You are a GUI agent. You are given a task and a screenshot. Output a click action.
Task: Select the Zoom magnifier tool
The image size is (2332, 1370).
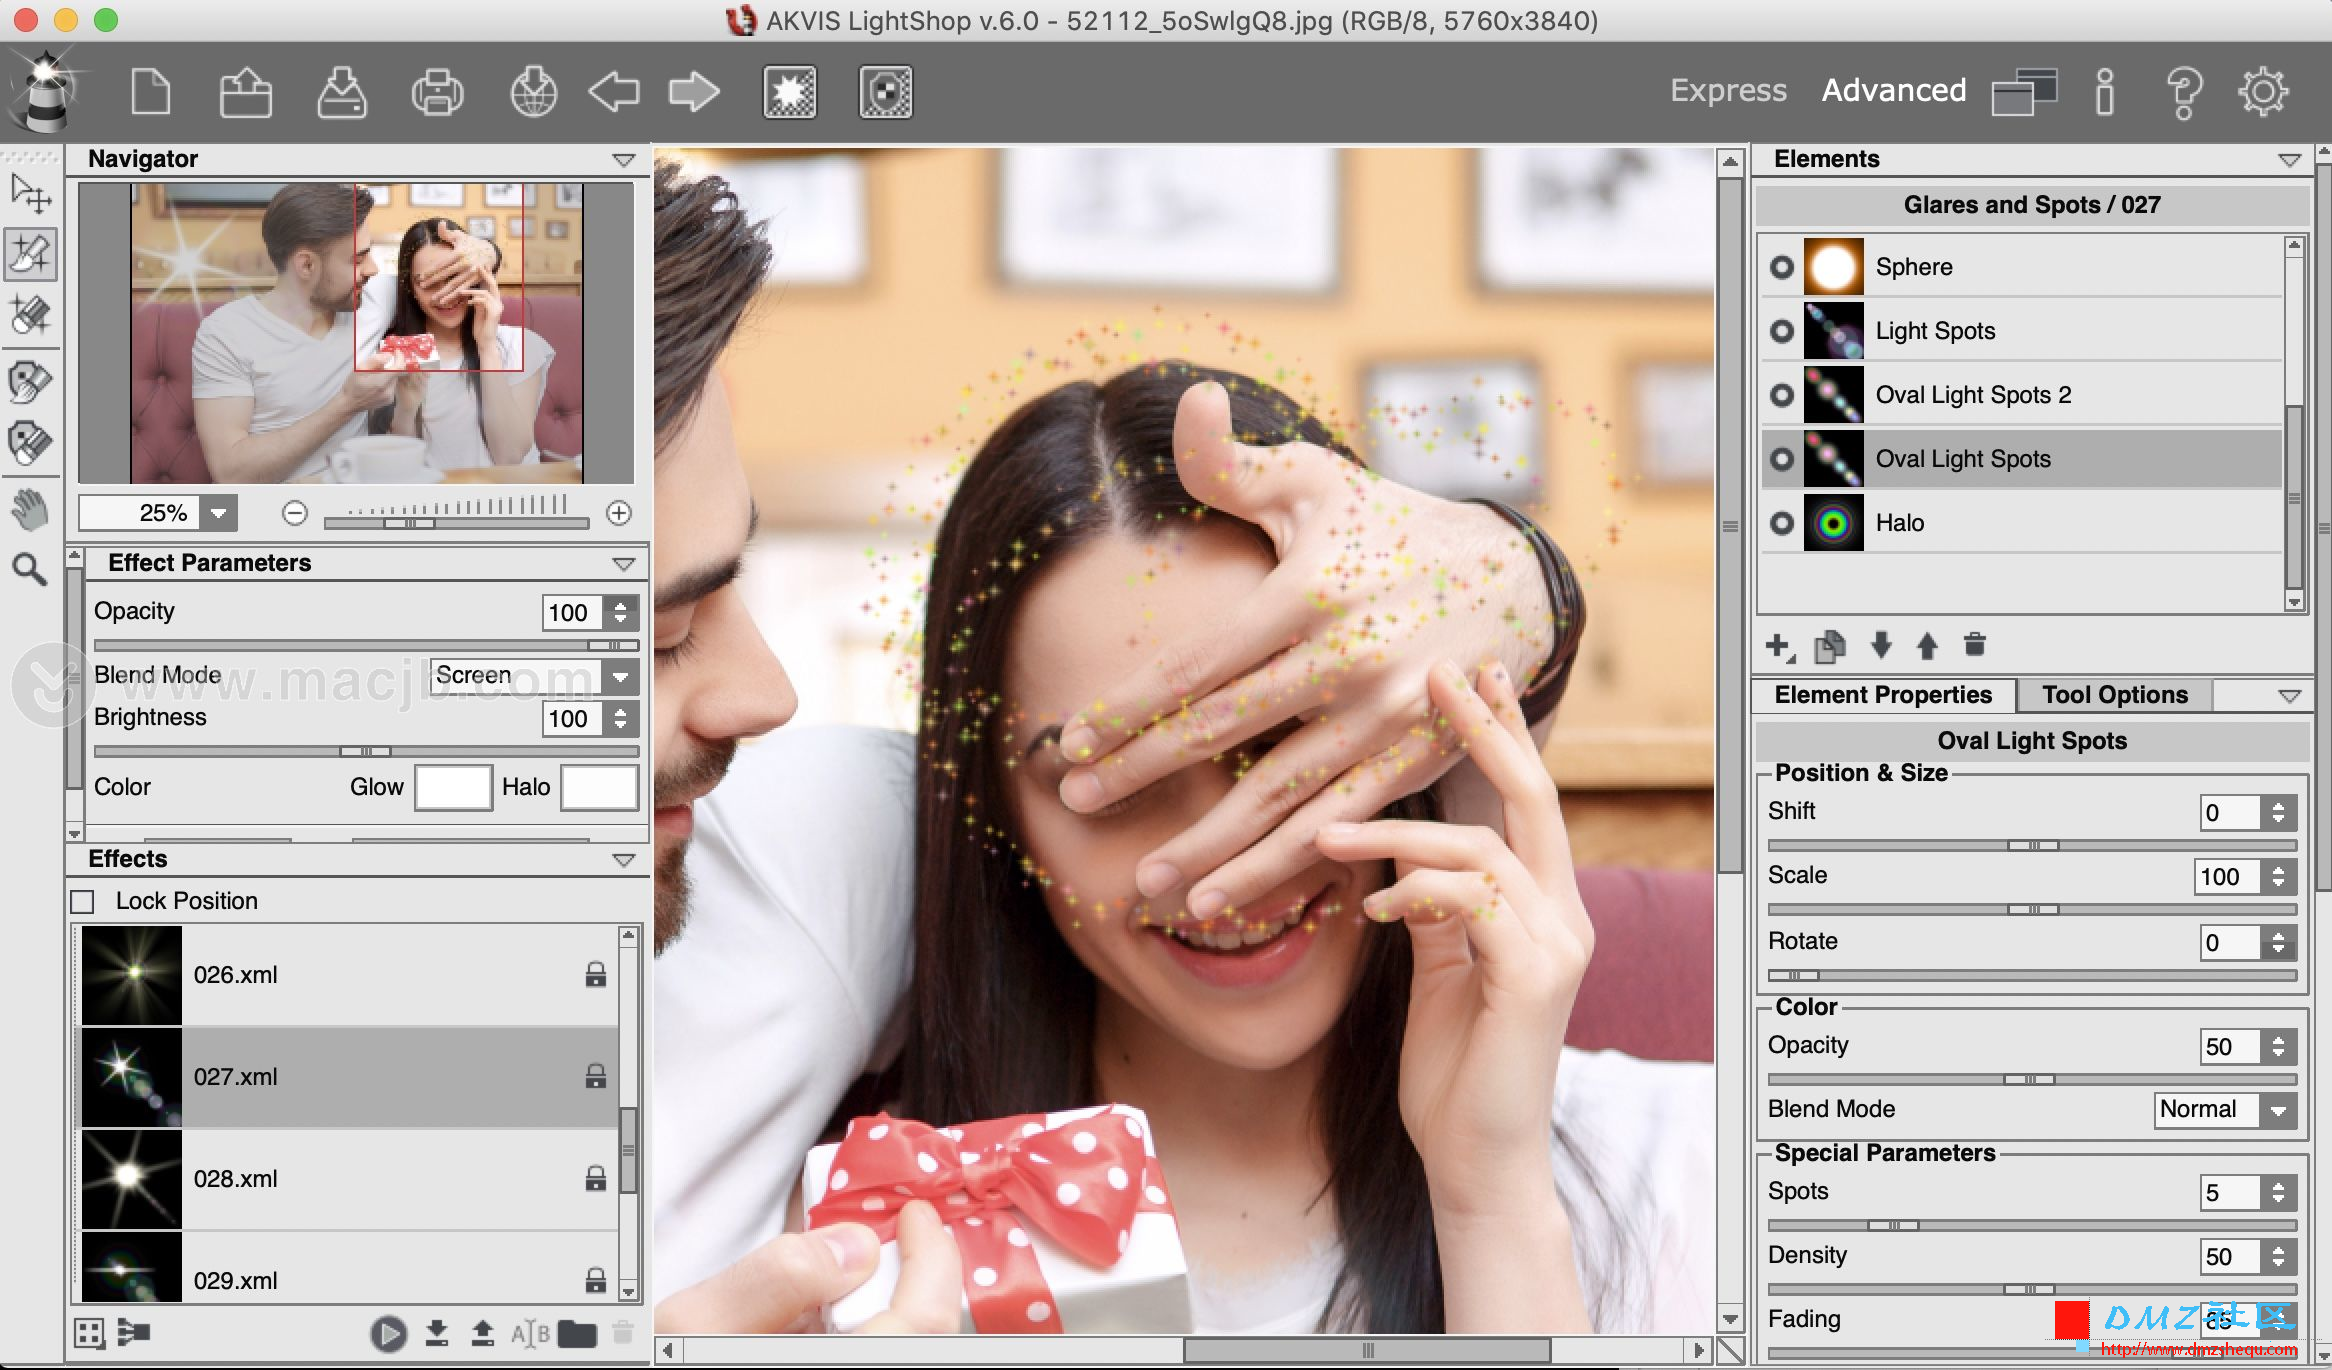click(x=30, y=569)
